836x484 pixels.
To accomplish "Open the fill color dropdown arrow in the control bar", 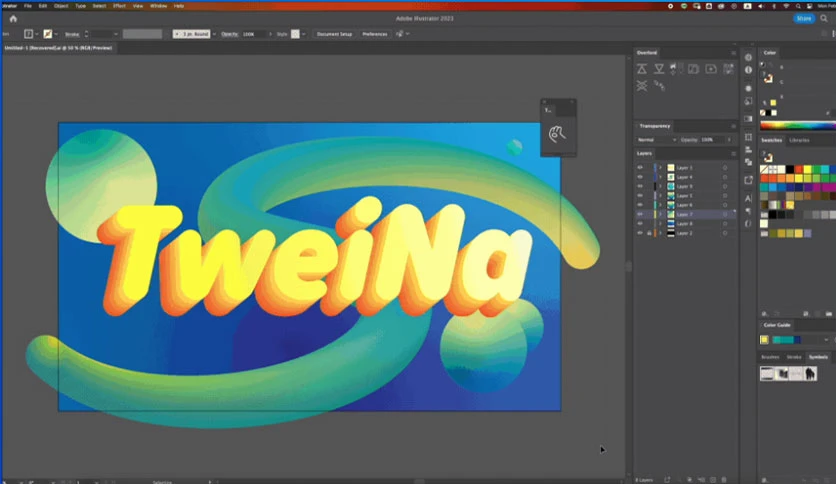I will [x=37, y=34].
